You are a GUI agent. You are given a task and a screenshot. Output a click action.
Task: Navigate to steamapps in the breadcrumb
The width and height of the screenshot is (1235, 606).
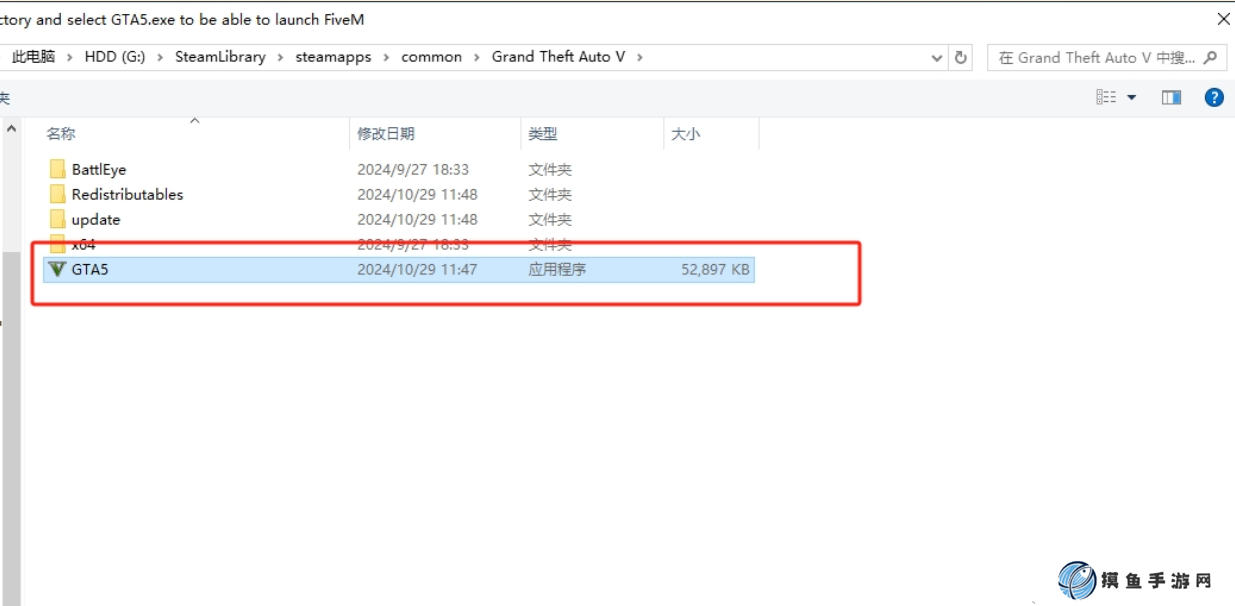pos(333,57)
